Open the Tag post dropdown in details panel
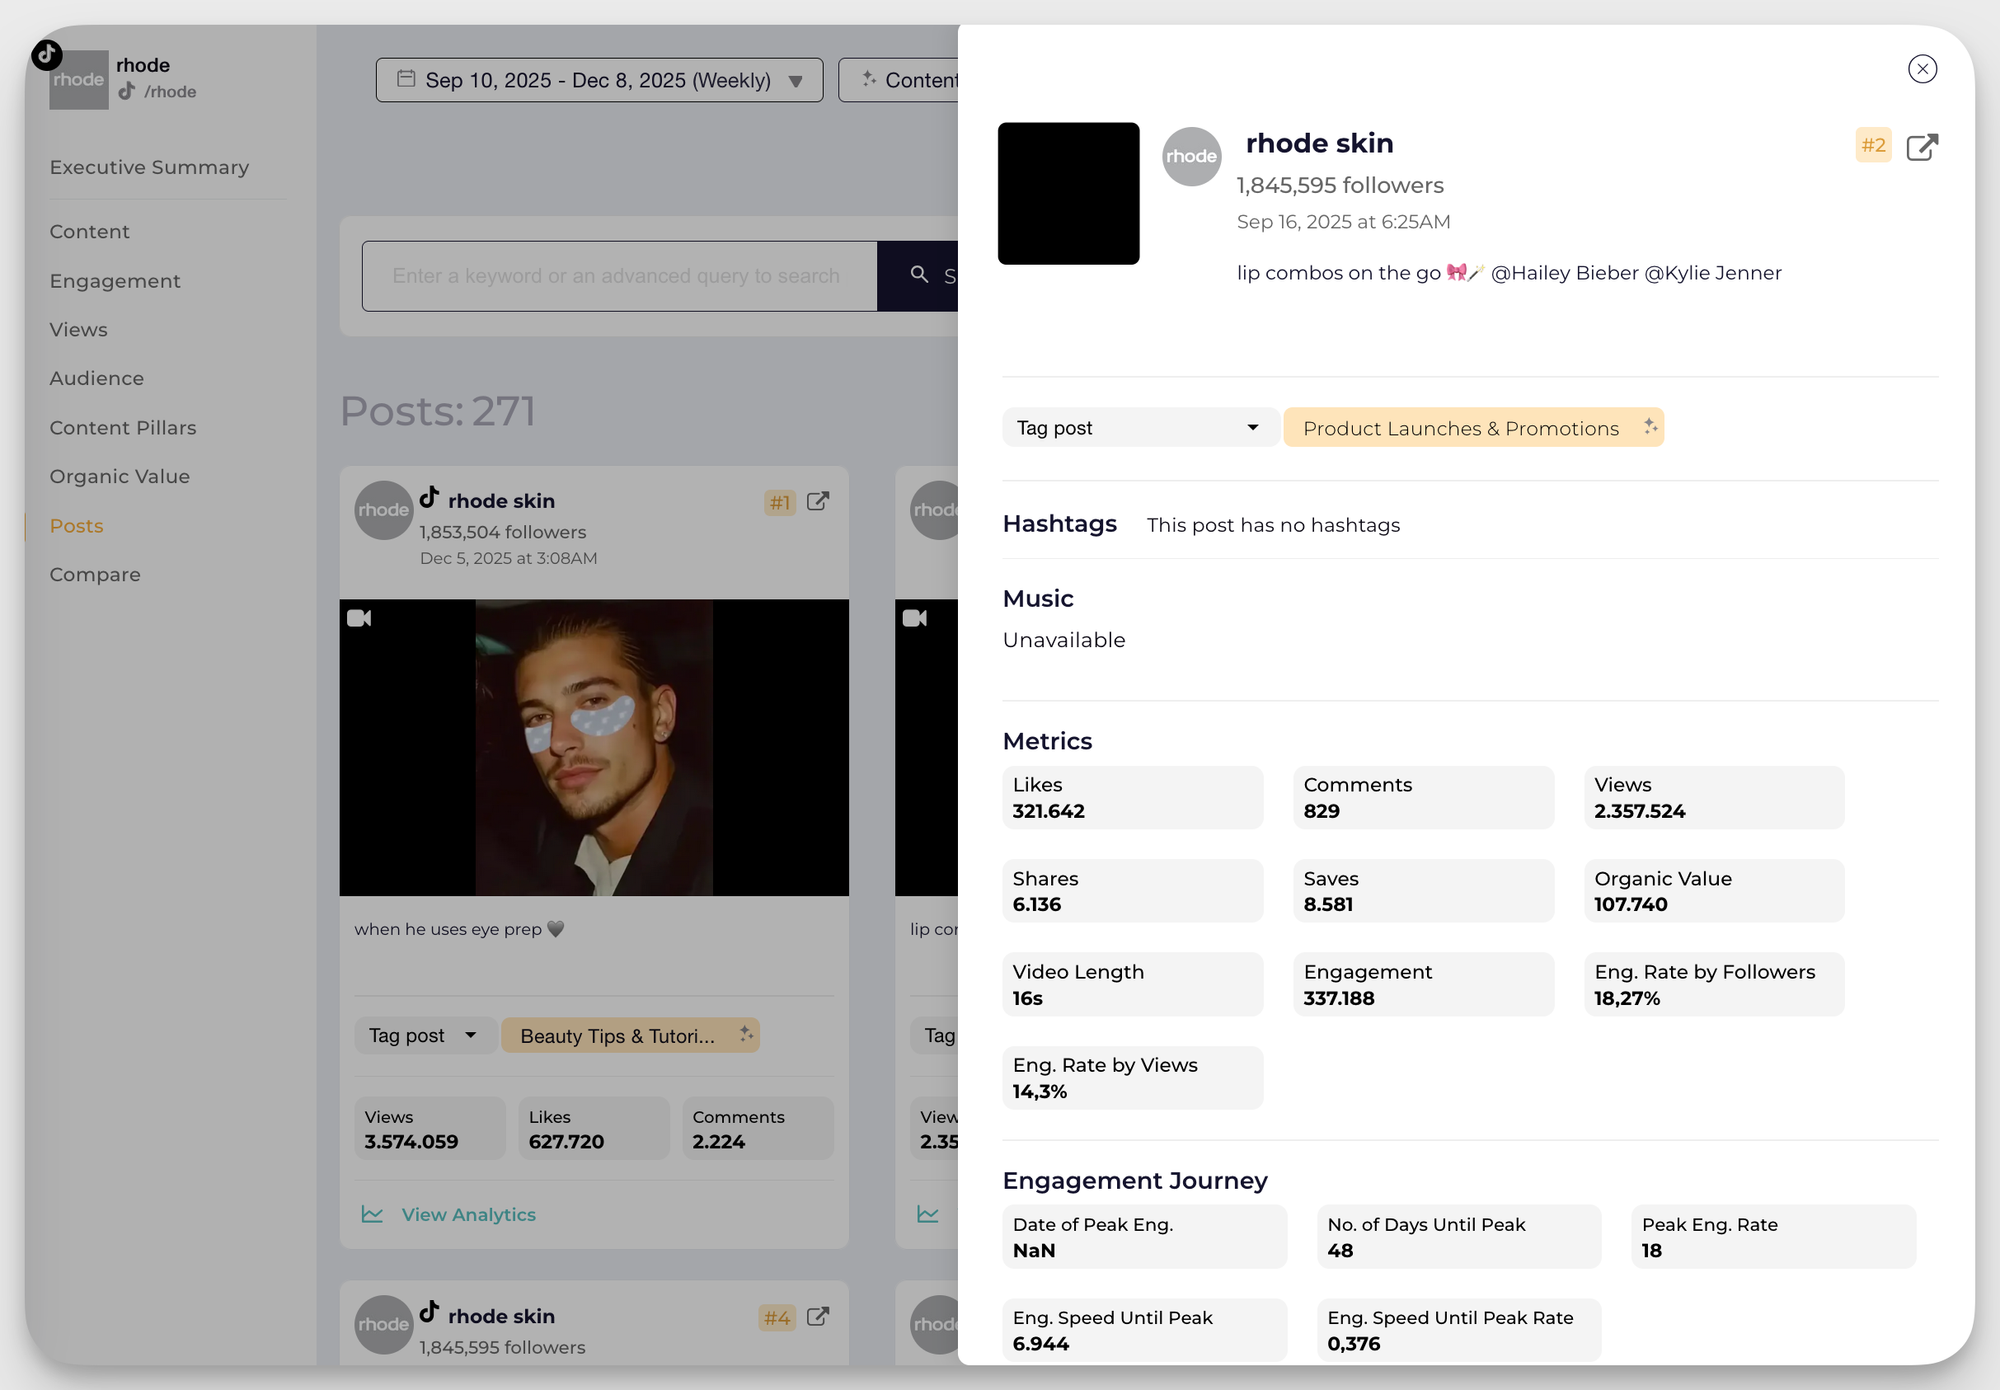This screenshot has height=1390, width=2000. [x=1138, y=428]
